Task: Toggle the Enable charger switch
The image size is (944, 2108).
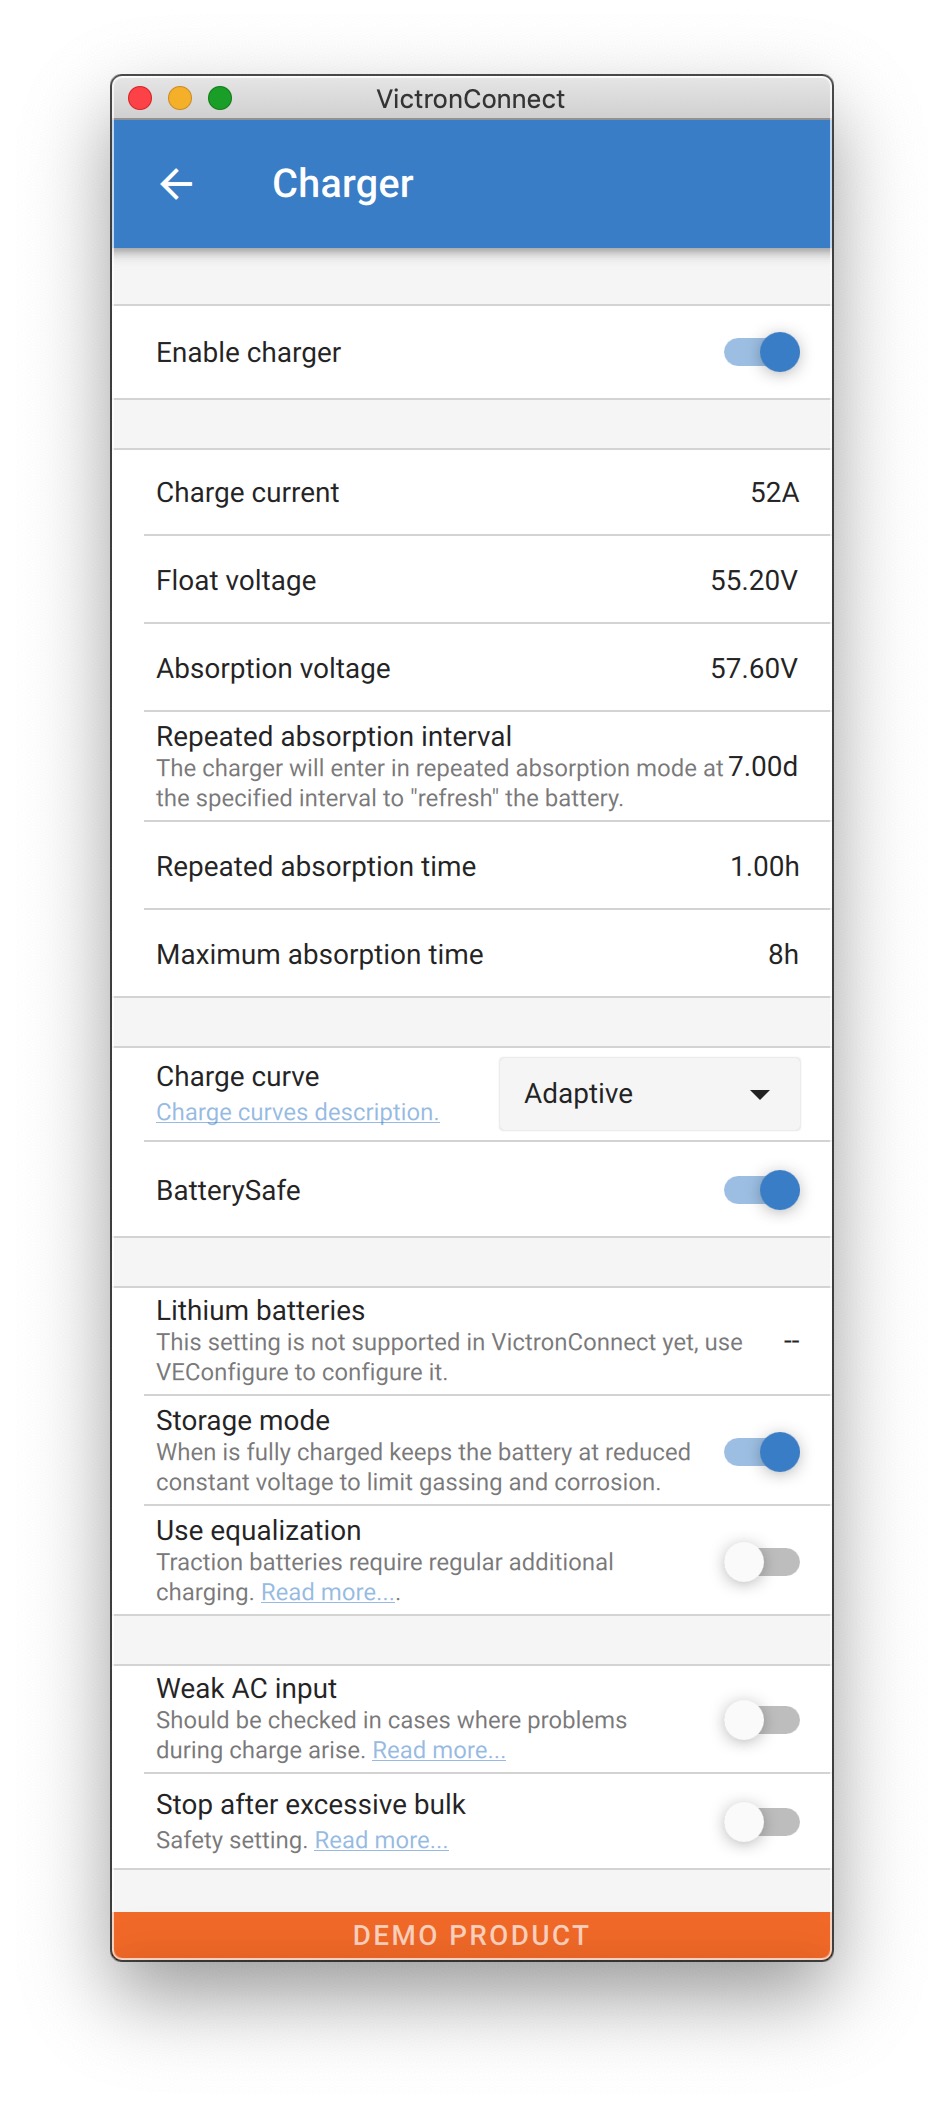Action: (762, 352)
